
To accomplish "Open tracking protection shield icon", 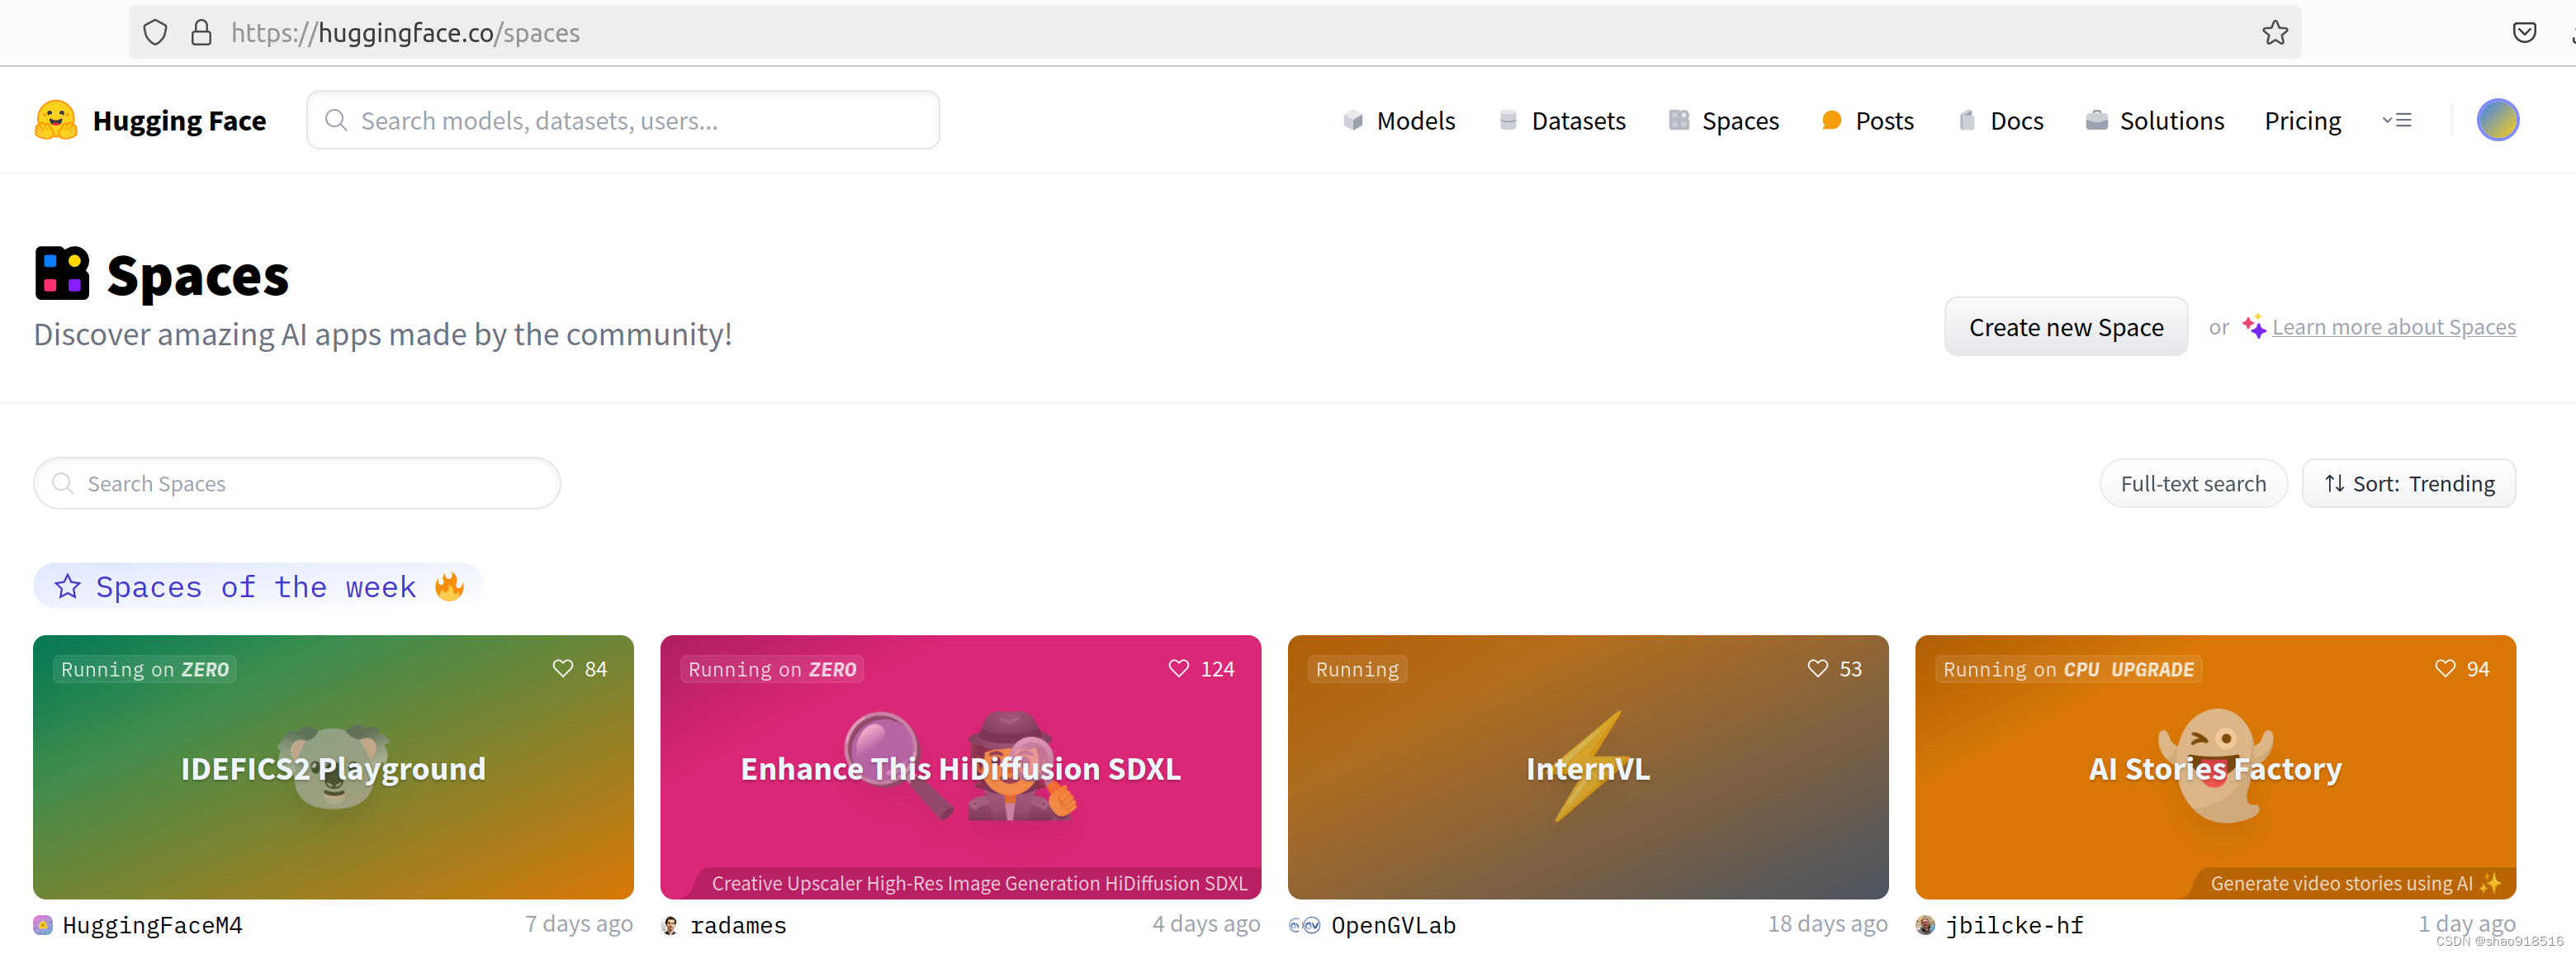I will 155,33.
